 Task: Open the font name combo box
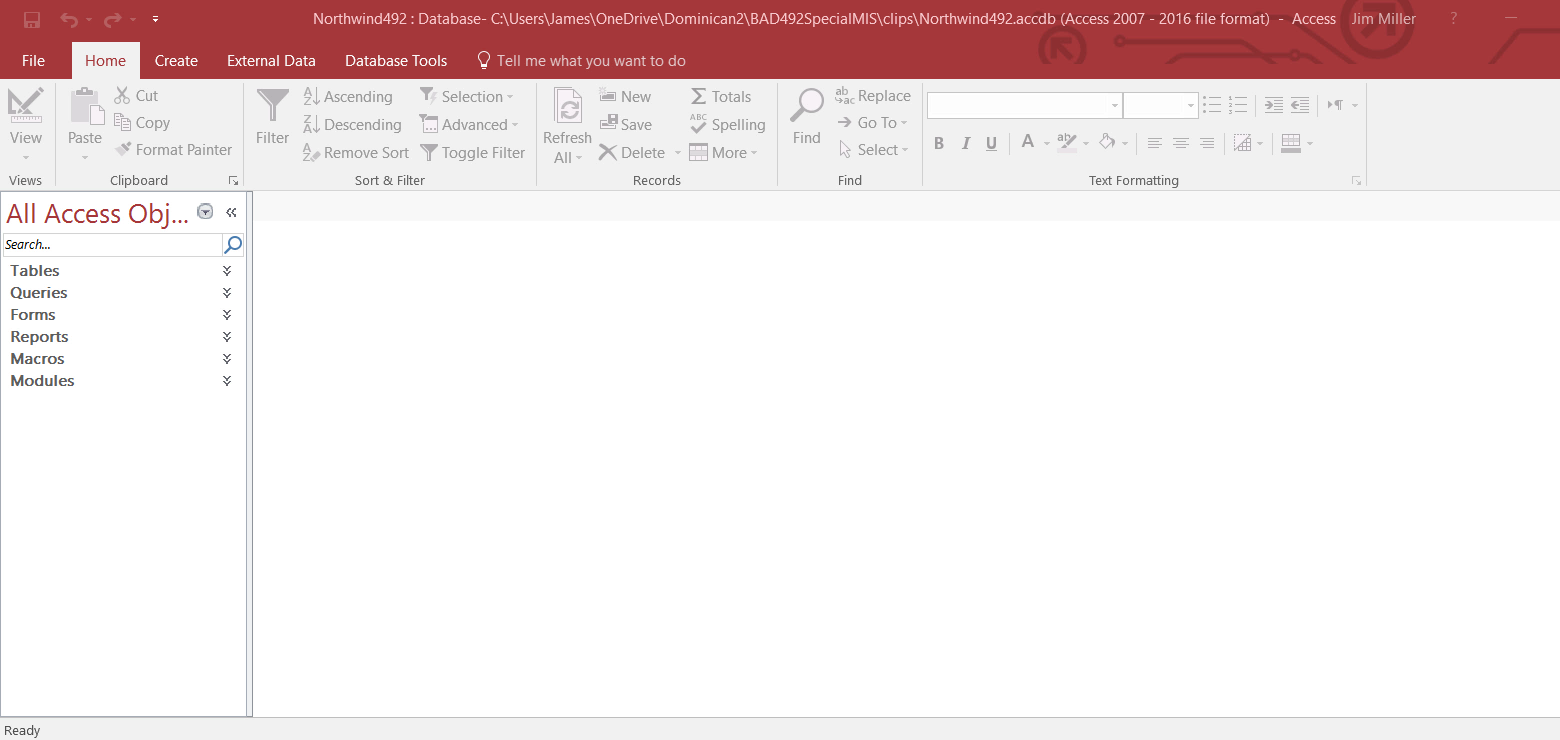(x=1024, y=105)
